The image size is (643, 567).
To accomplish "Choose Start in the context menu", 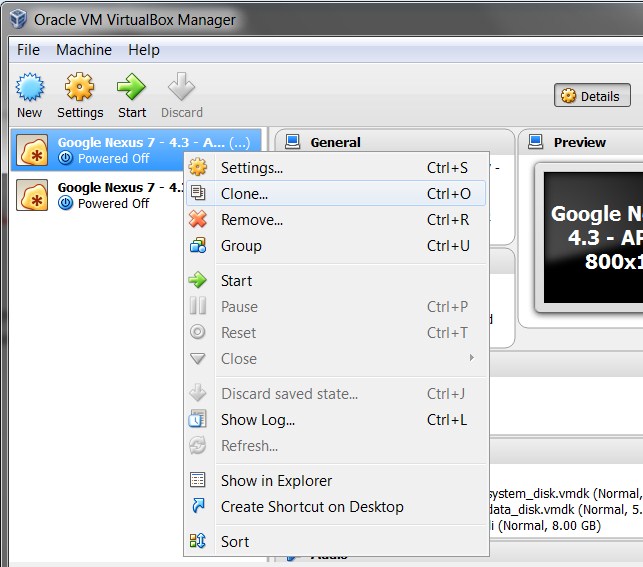I will [x=336, y=281].
